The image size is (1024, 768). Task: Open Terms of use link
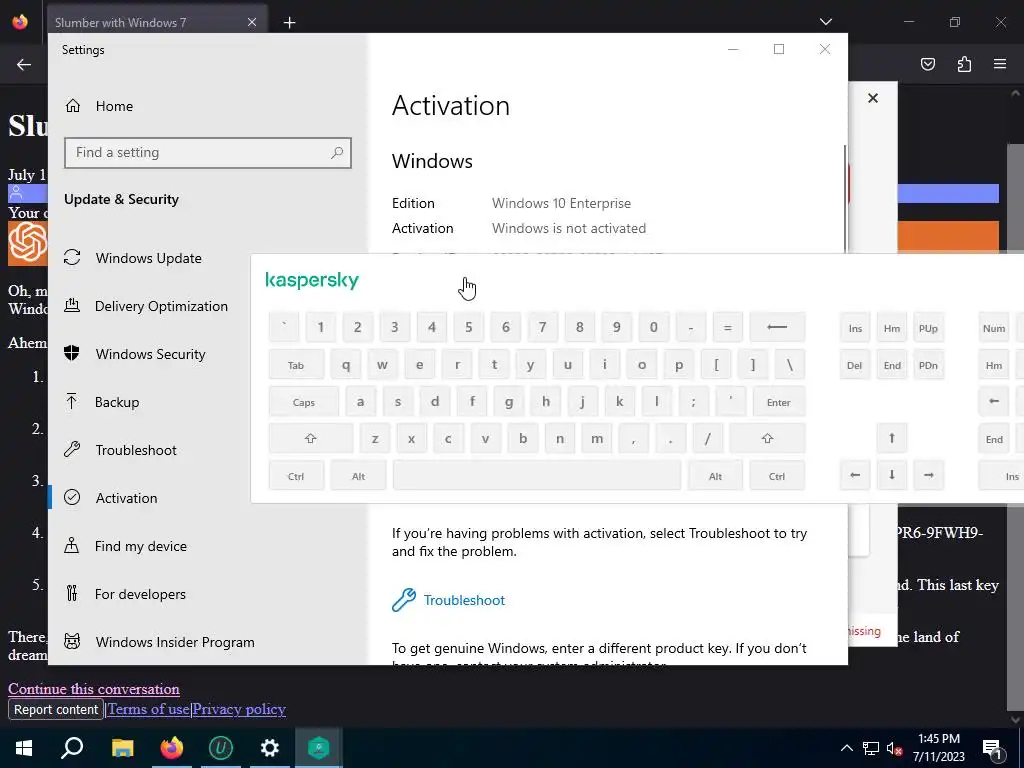(148, 709)
